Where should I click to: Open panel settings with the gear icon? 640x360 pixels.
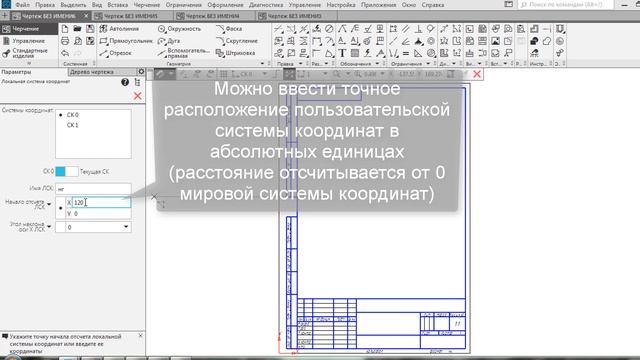pyautogui.click(x=141, y=72)
